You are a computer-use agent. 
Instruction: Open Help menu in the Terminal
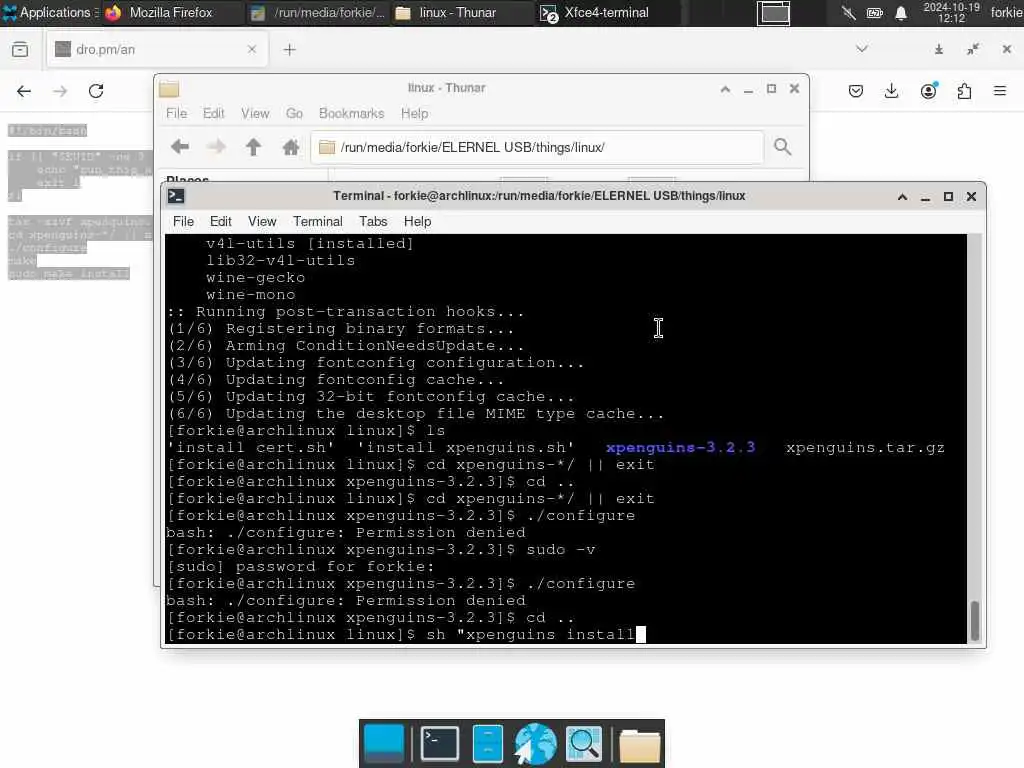[417, 221]
